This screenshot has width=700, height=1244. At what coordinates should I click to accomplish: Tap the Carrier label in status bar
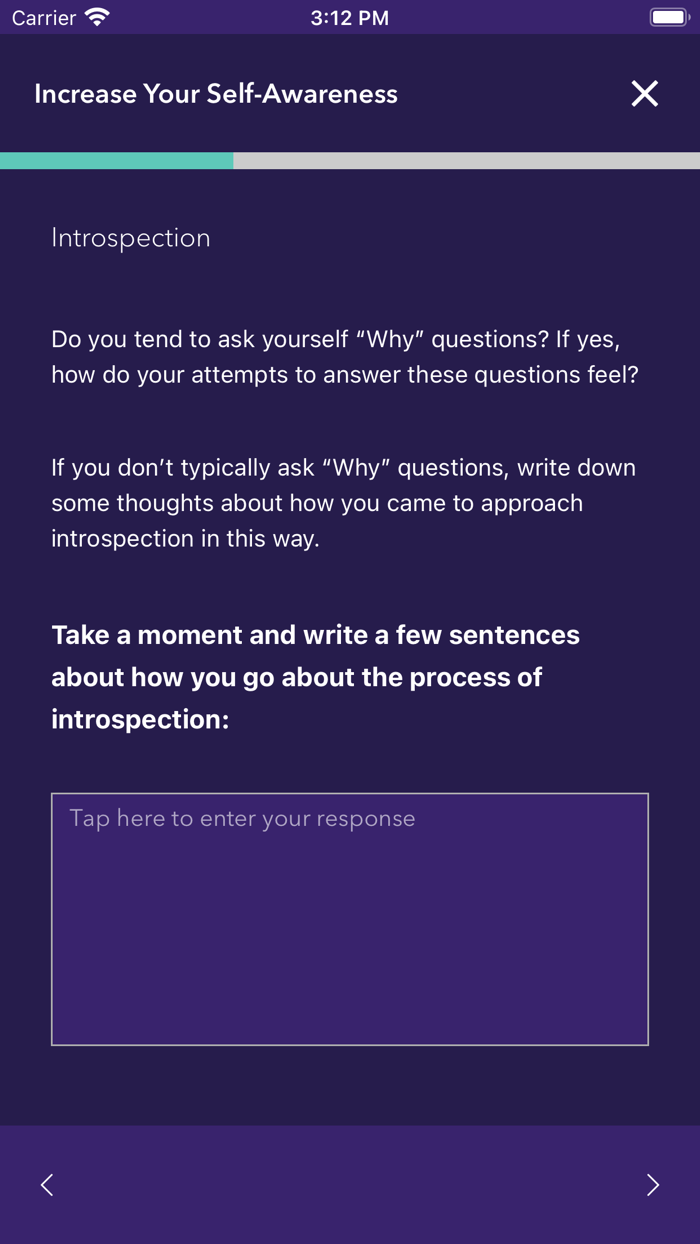[44, 18]
